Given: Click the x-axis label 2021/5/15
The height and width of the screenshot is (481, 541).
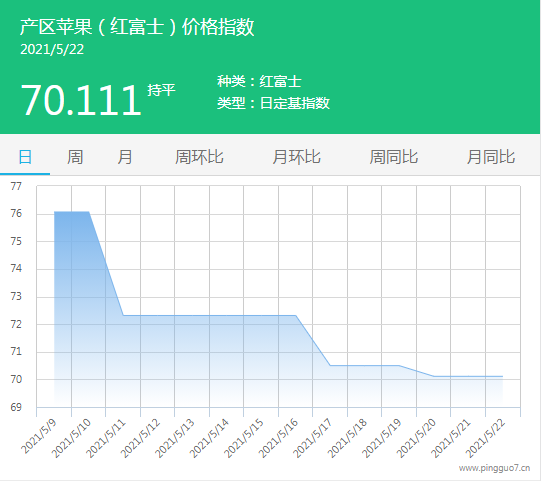Looking at the screenshot, I should (244, 438).
